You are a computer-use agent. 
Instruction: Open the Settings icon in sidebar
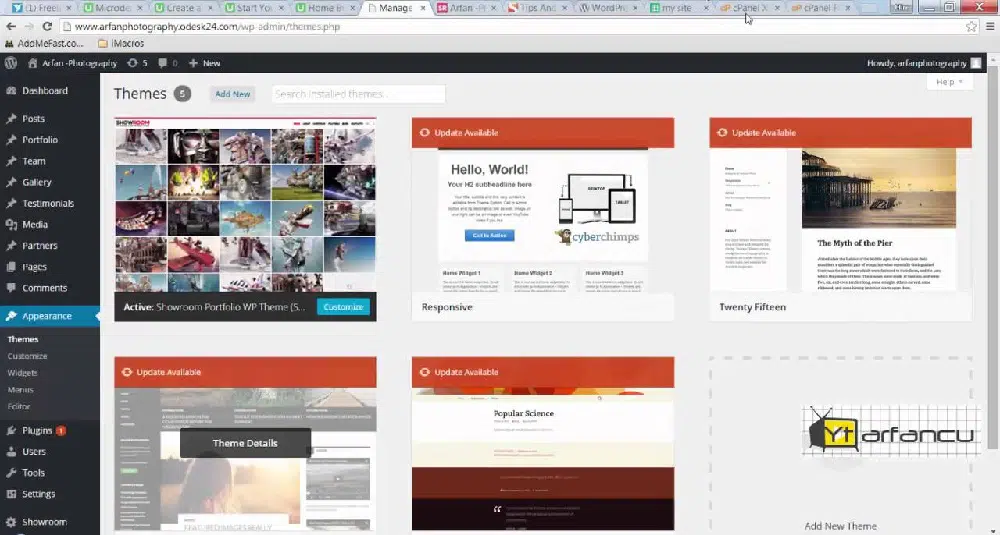pos(11,494)
